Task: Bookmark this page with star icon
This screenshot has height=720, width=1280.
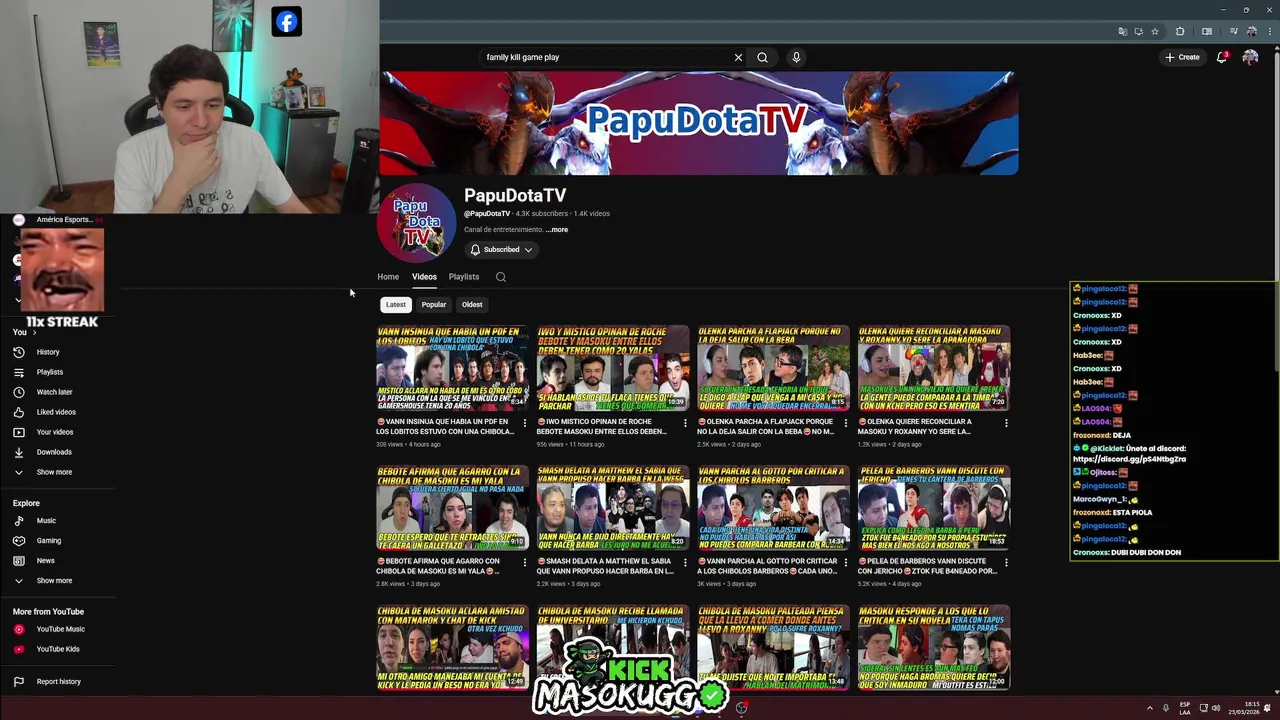Action: pyautogui.click(x=1155, y=31)
